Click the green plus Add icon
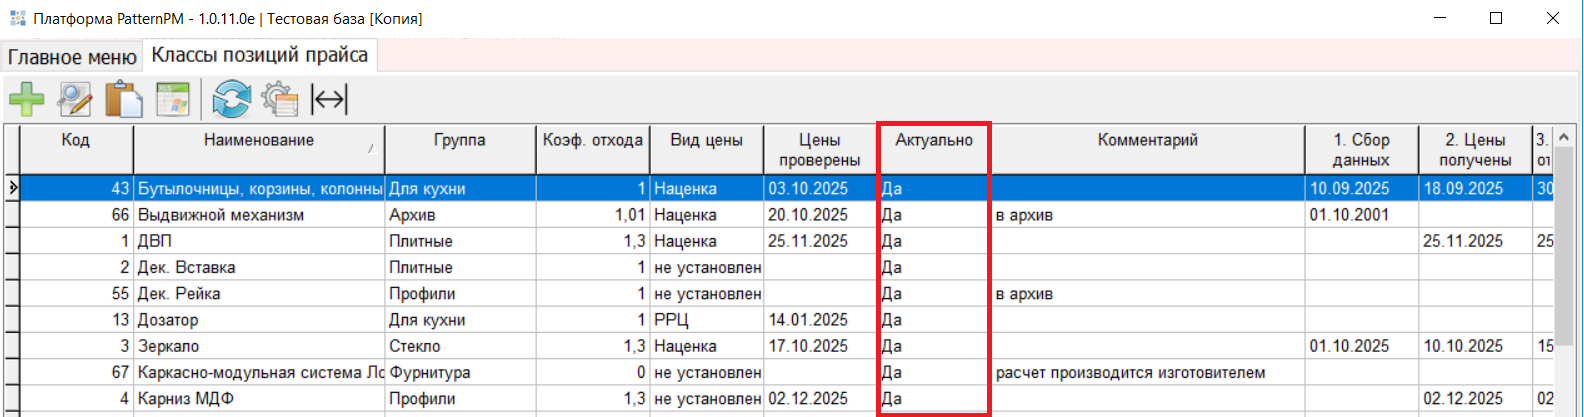 click(x=27, y=99)
